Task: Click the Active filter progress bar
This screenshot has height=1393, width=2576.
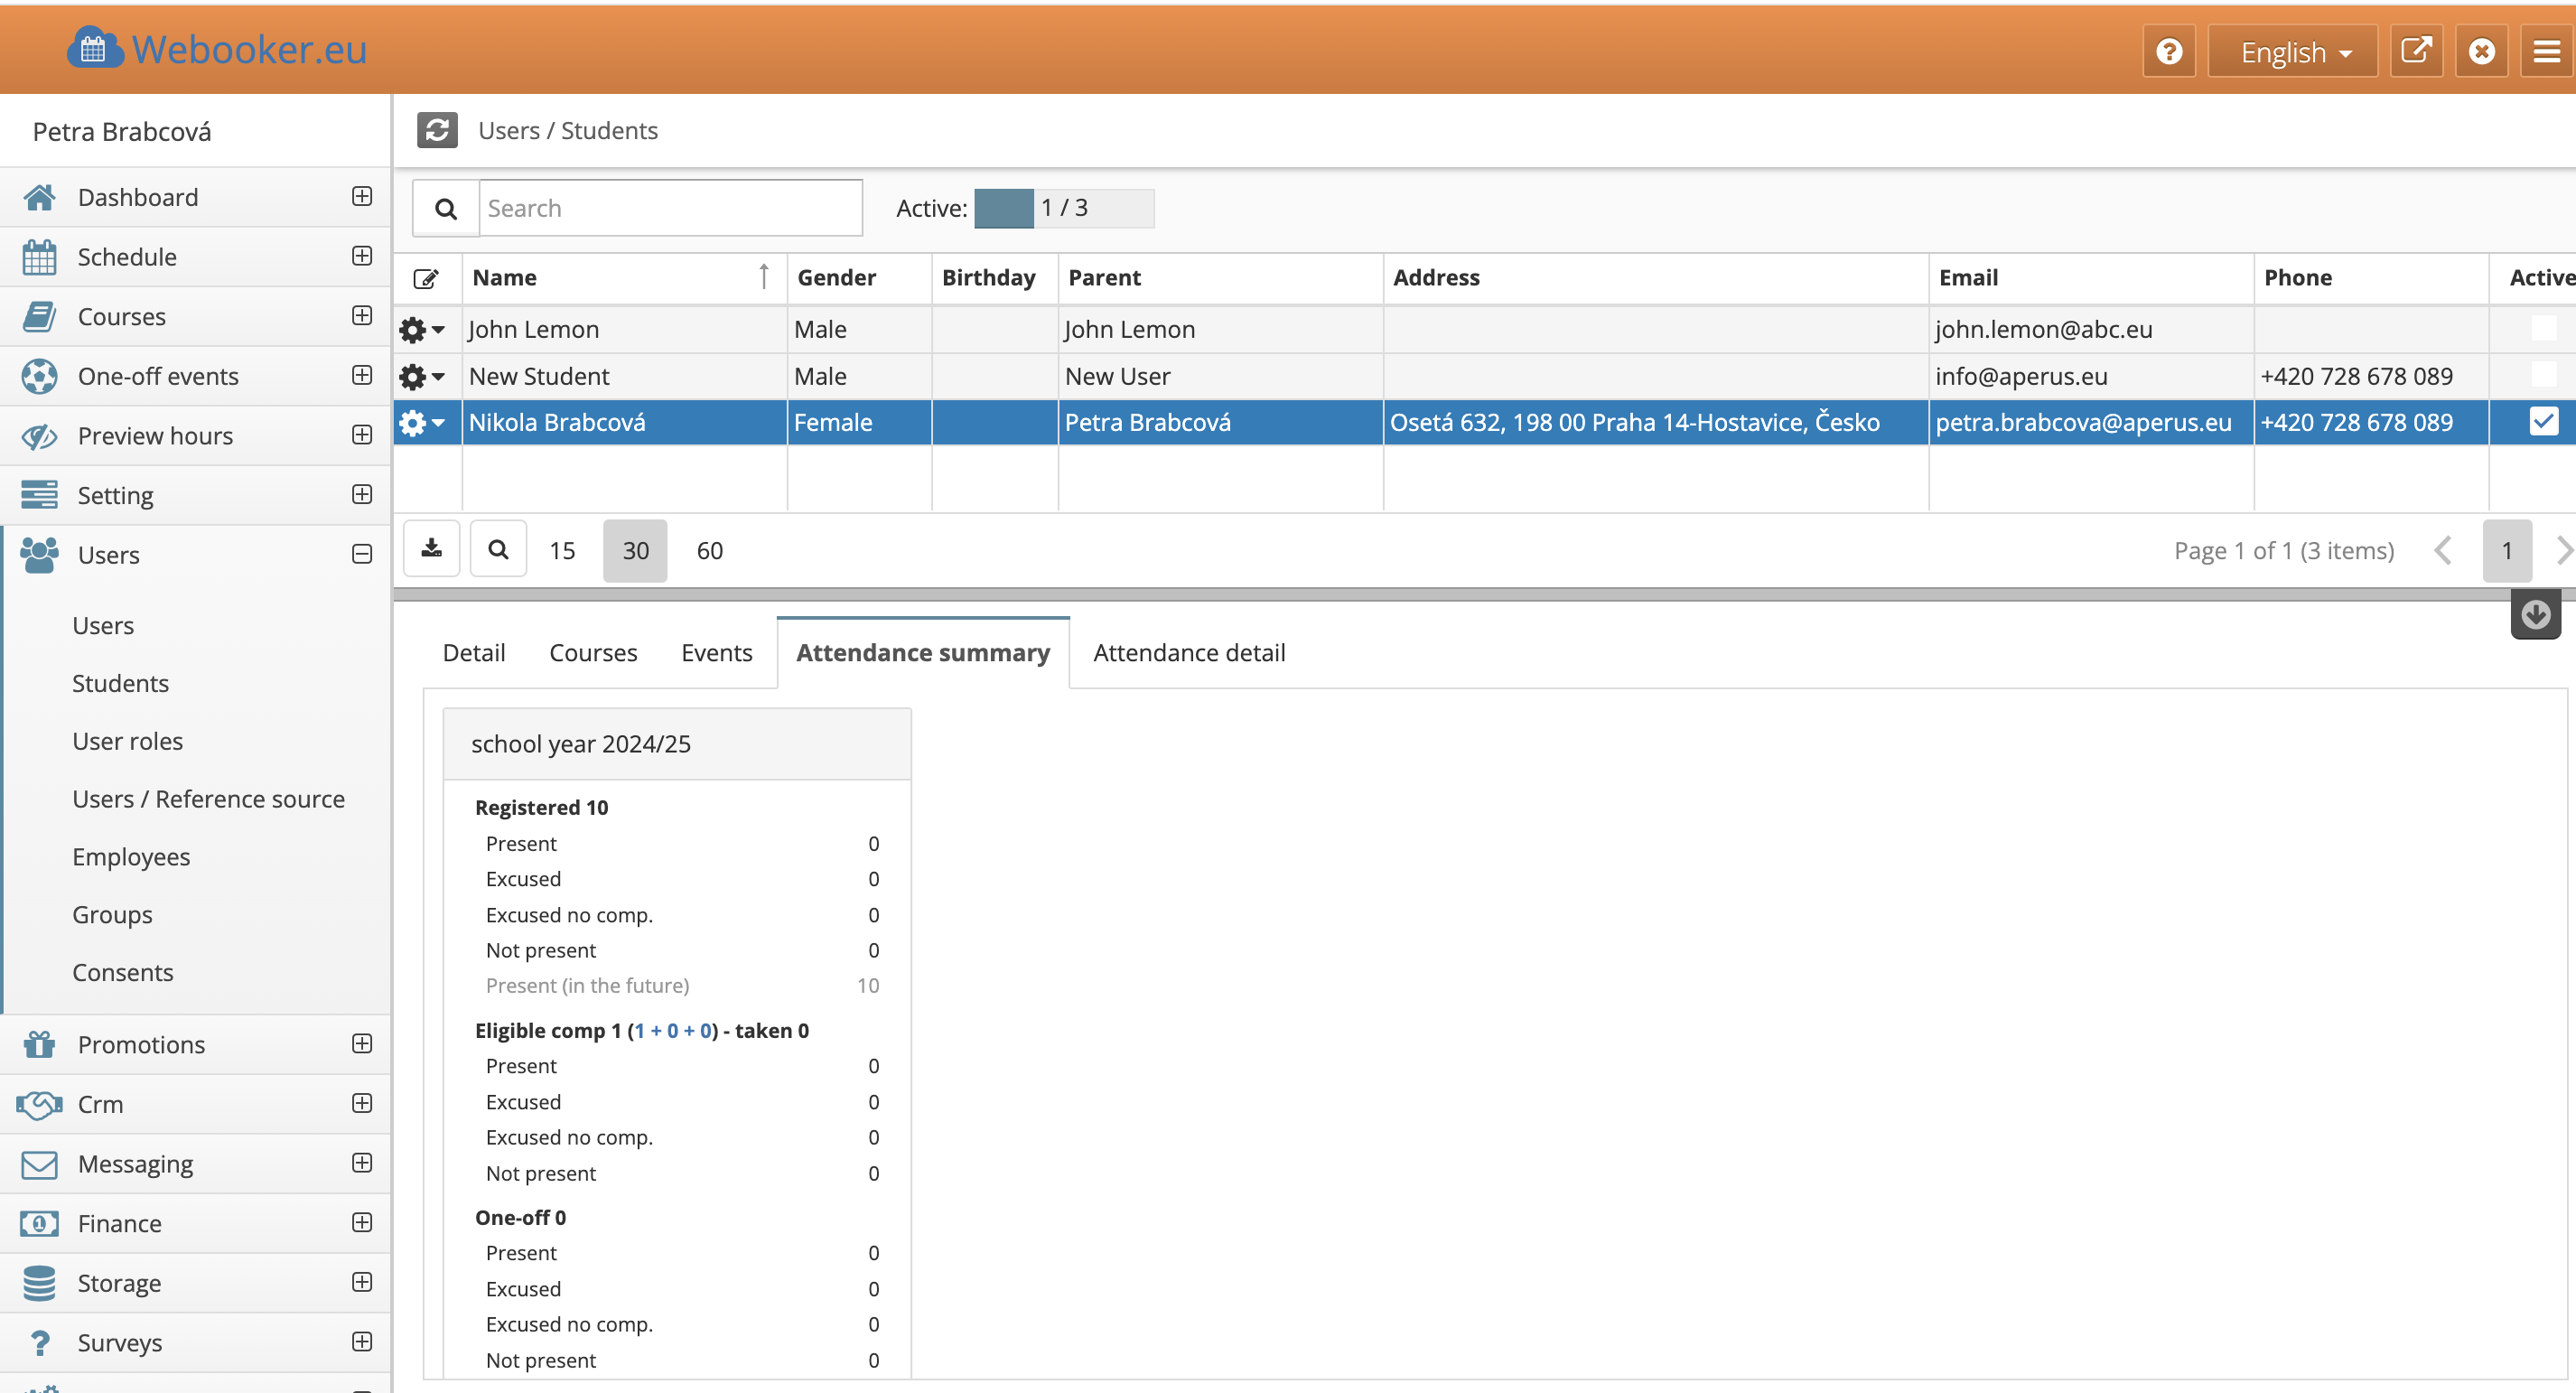Action: pos(1063,208)
